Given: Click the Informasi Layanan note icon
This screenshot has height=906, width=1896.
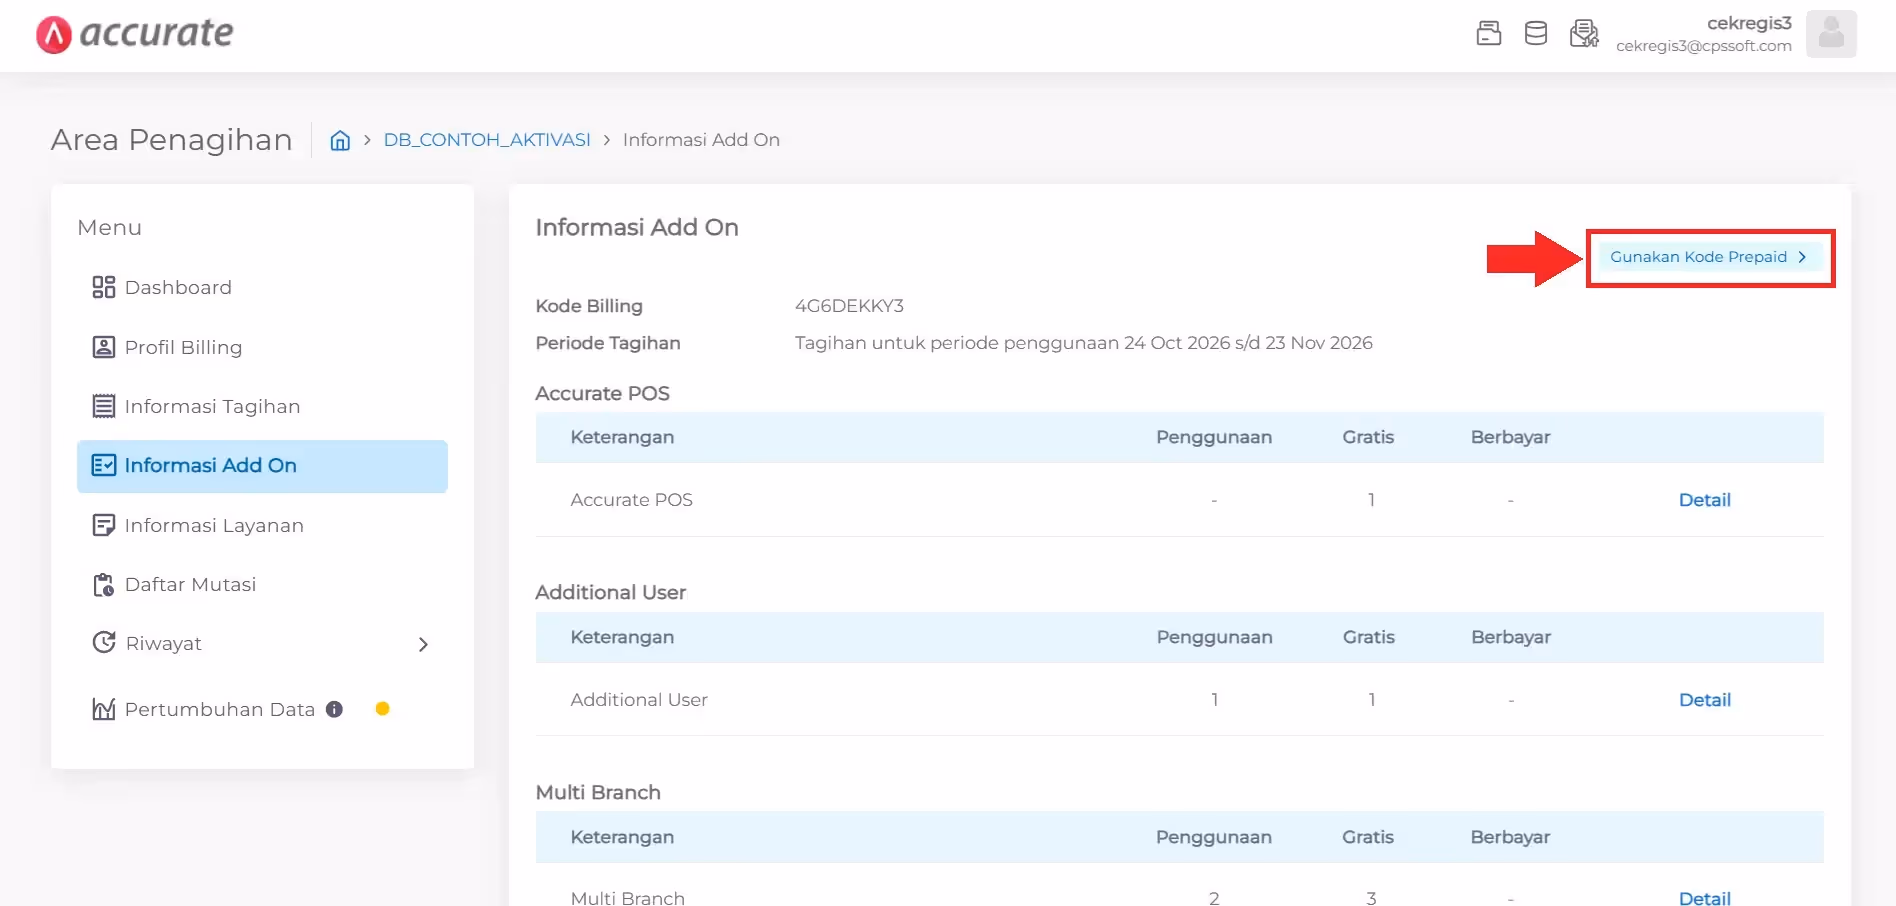Looking at the screenshot, I should coord(104,525).
